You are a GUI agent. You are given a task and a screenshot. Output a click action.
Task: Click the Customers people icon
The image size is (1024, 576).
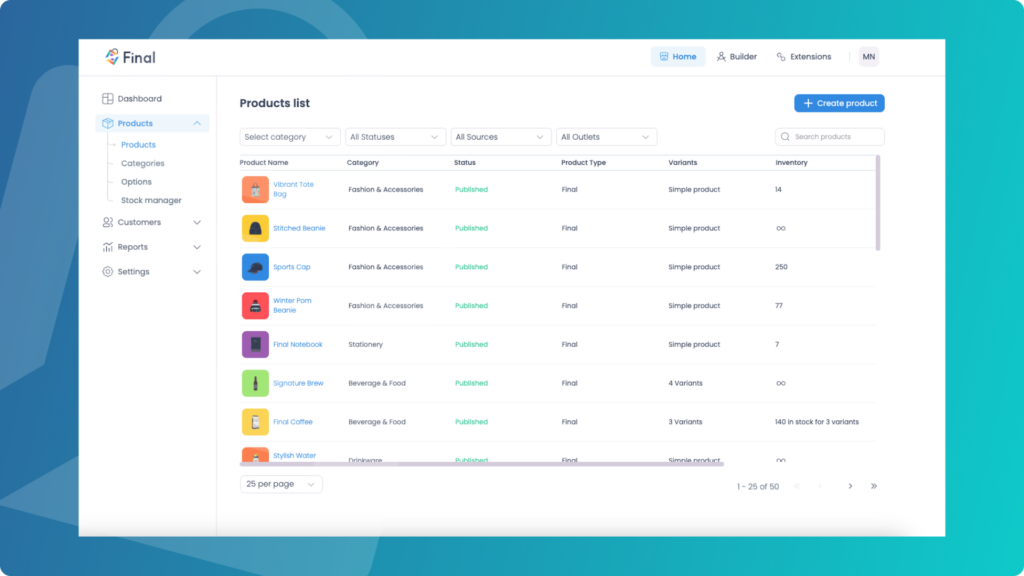pyautogui.click(x=108, y=222)
